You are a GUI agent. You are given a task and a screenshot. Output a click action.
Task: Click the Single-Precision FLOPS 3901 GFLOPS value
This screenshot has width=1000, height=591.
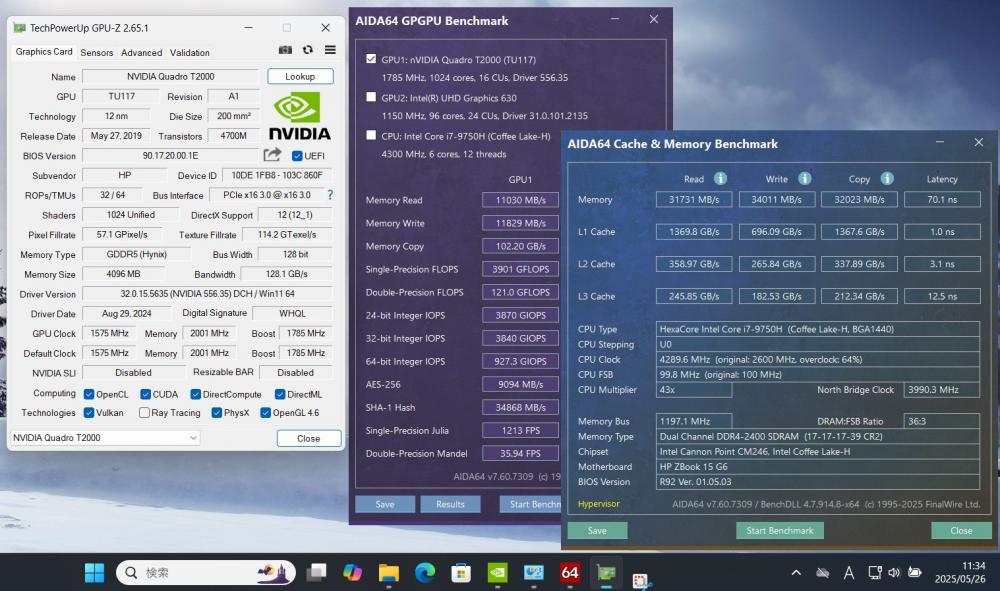tap(520, 269)
